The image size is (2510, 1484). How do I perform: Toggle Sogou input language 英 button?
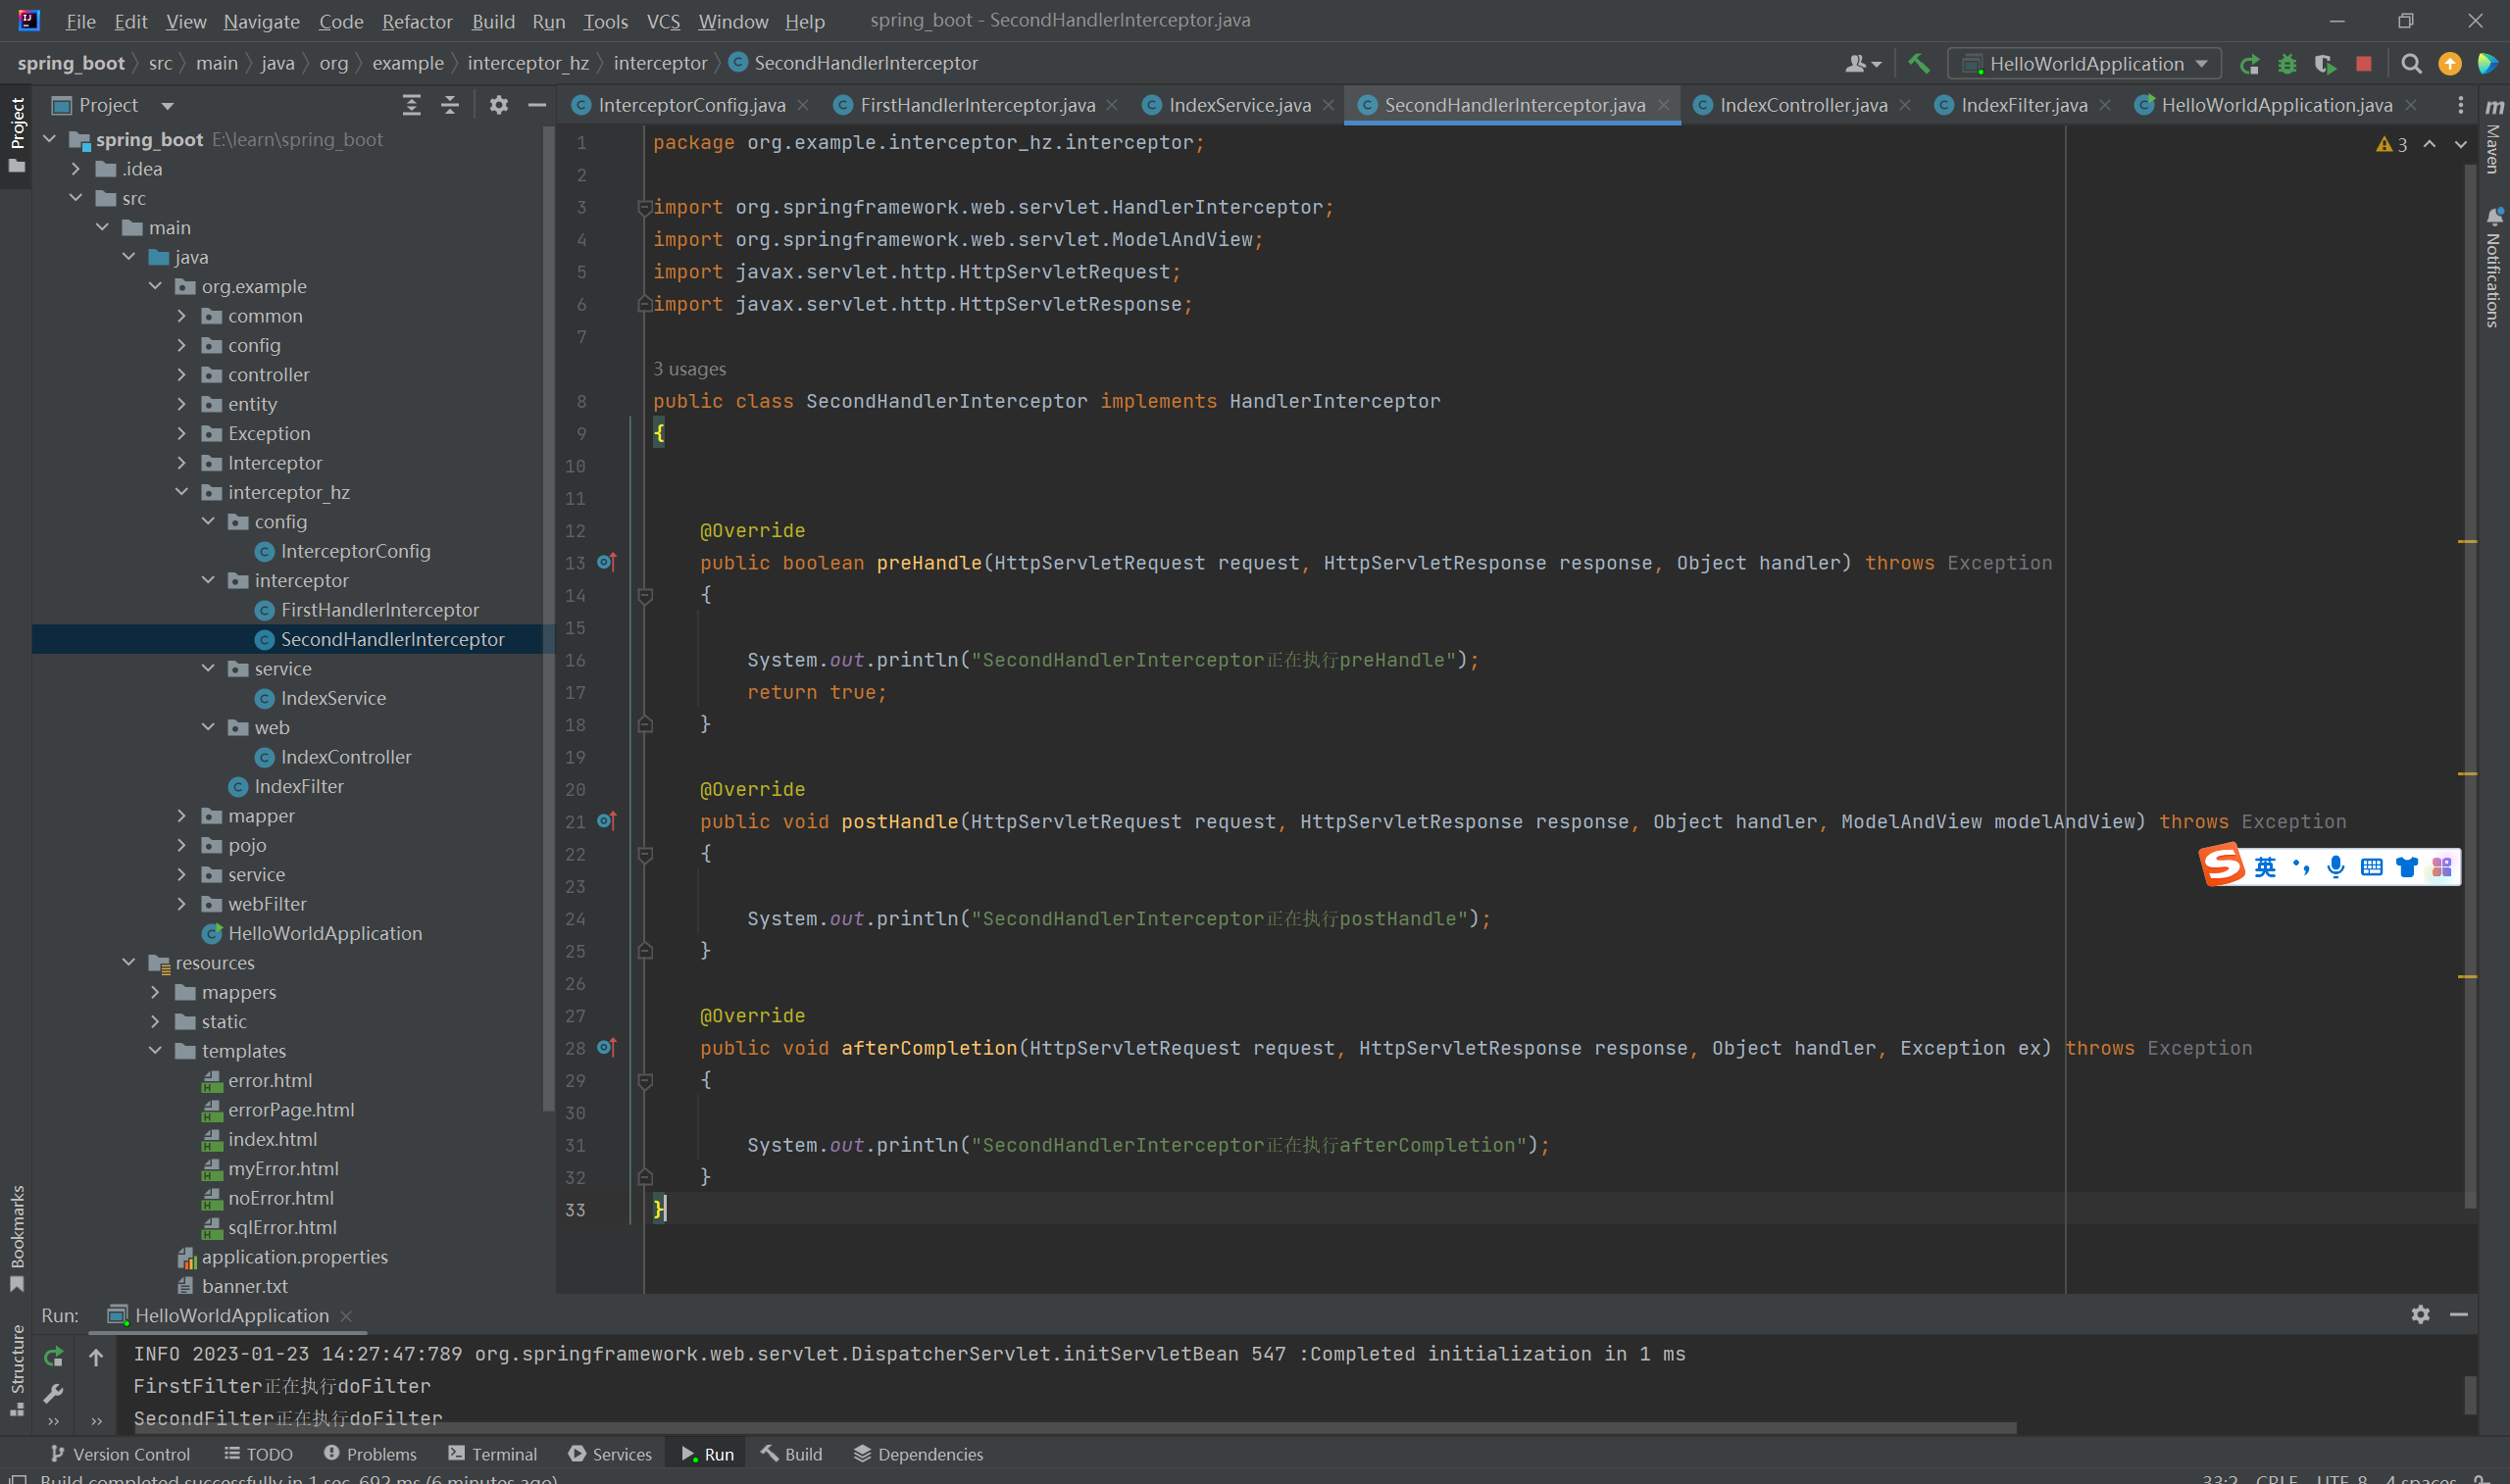tap(2266, 867)
